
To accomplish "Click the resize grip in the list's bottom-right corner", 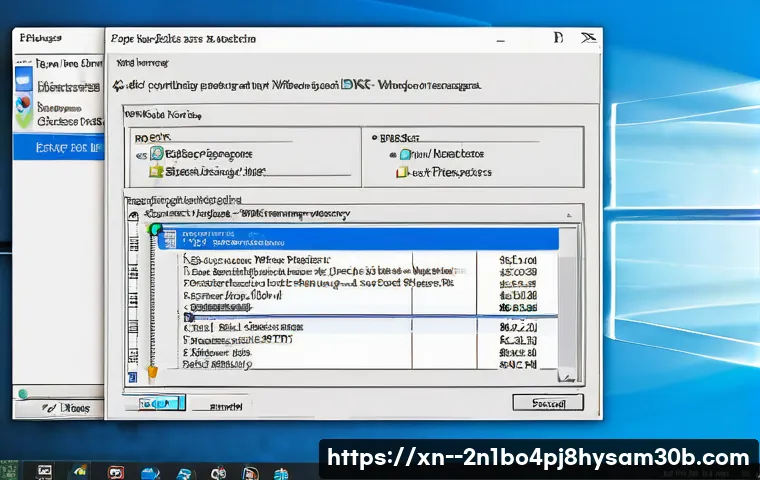I will [567, 376].
